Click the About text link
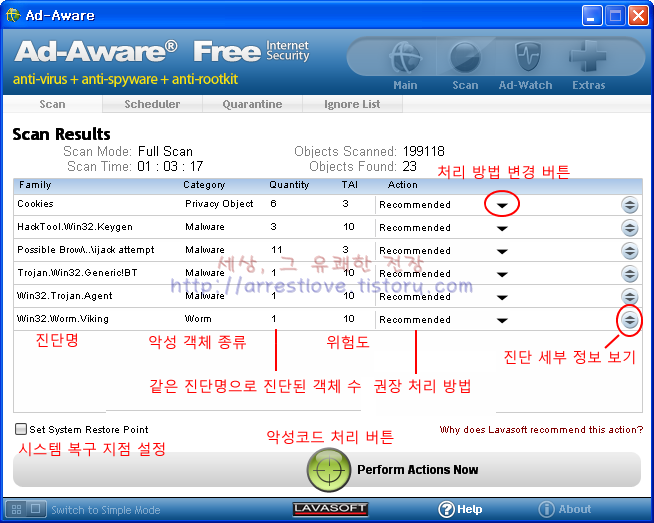654x523 pixels. coord(575,509)
